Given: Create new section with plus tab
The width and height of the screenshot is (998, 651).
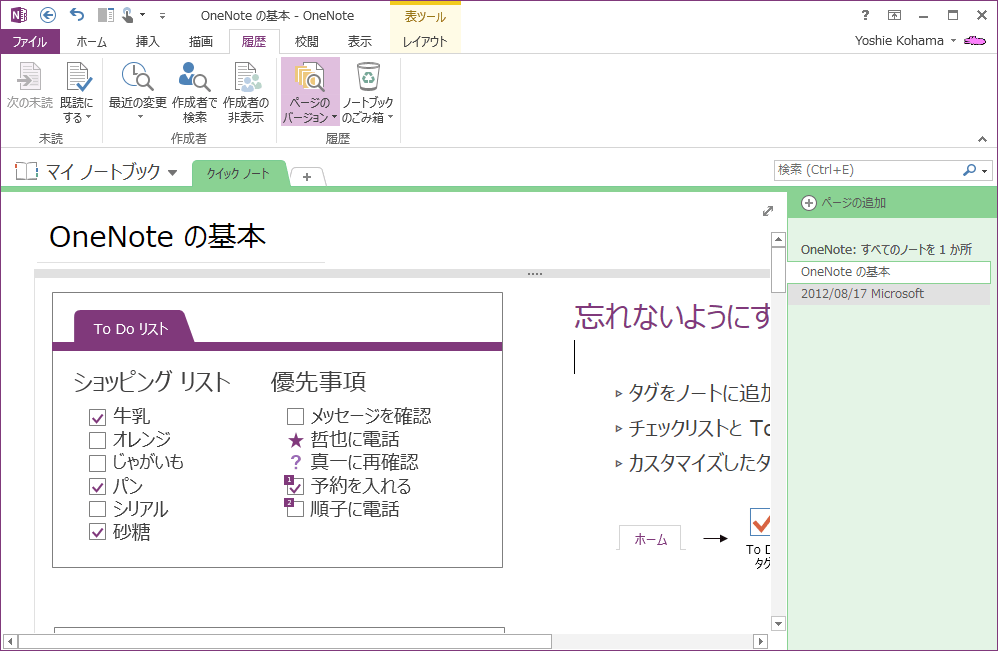Looking at the screenshot, I should (x=307, y=177).
